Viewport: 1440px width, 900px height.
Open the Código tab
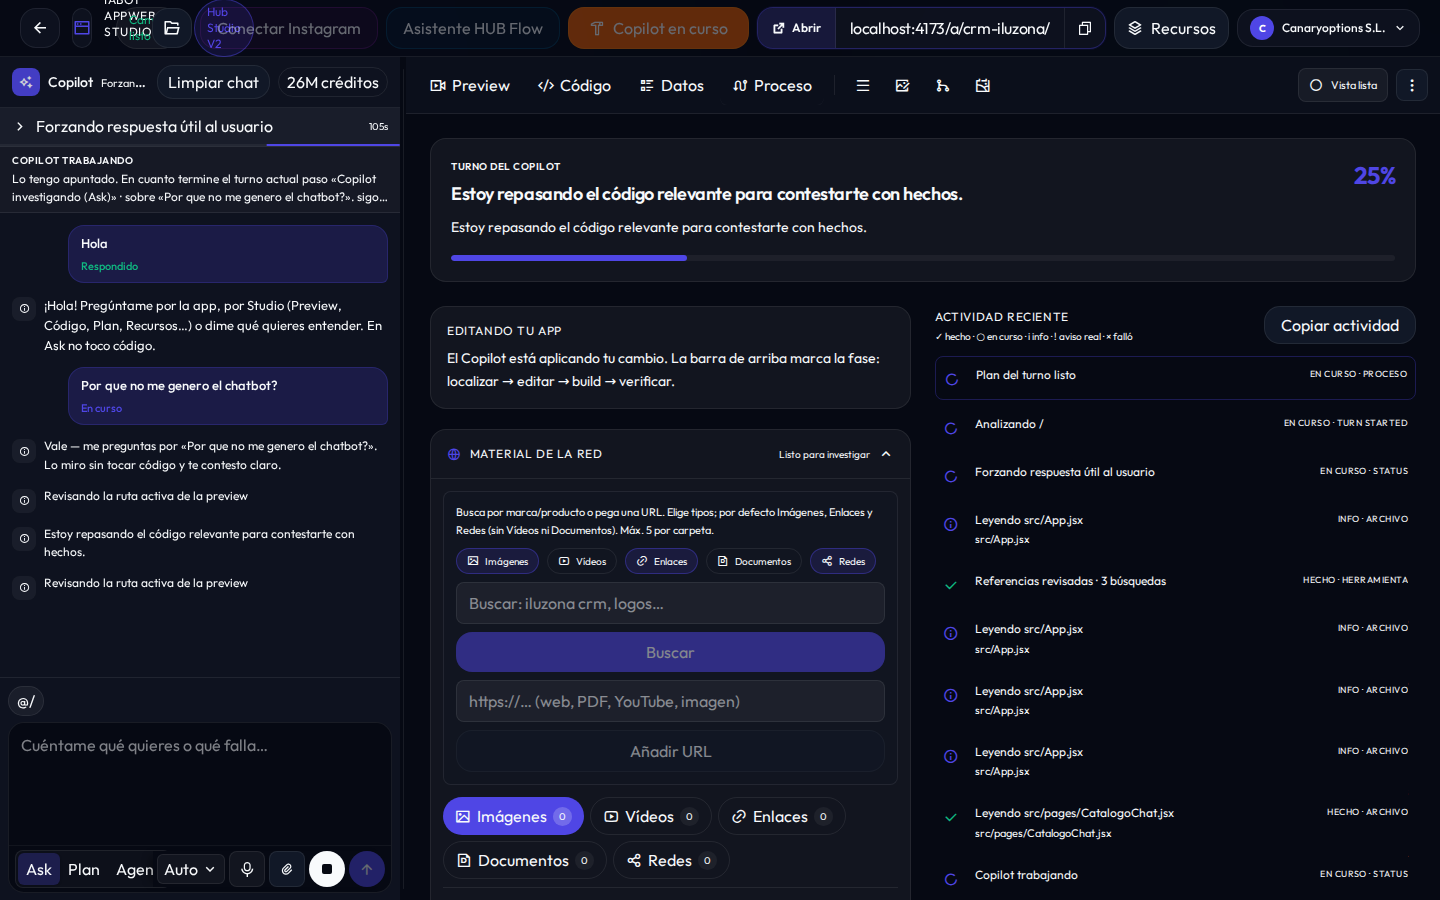[574, 86]
